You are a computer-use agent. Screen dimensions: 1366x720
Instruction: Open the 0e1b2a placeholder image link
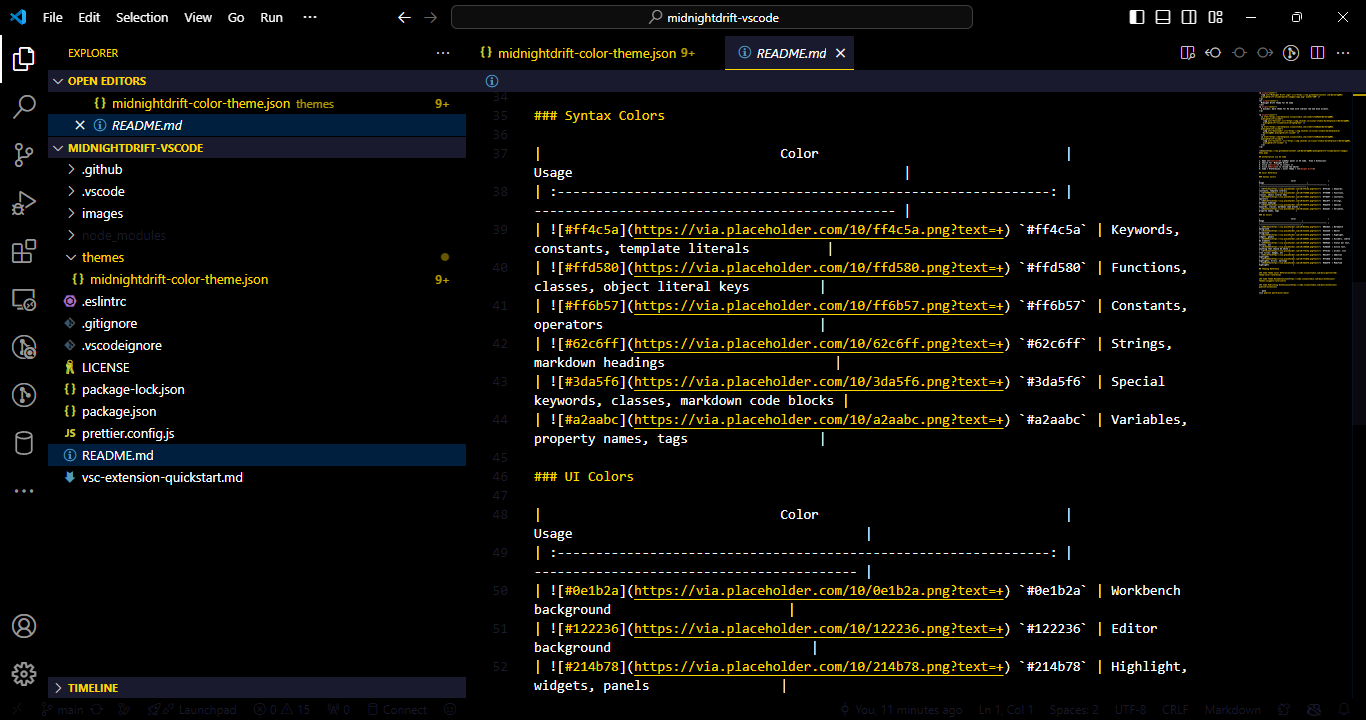819,591
